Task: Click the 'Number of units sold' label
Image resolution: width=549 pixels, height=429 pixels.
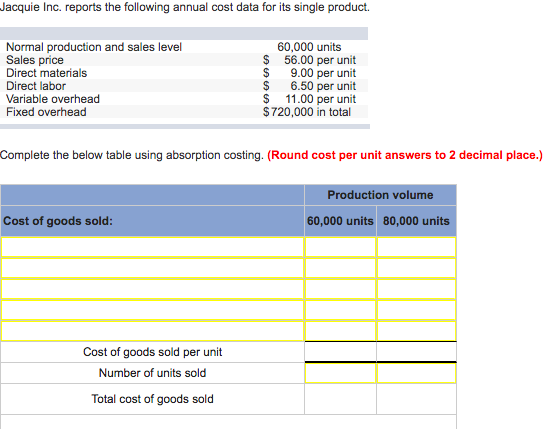Action: pyautogui.click(x=152, y=373)
